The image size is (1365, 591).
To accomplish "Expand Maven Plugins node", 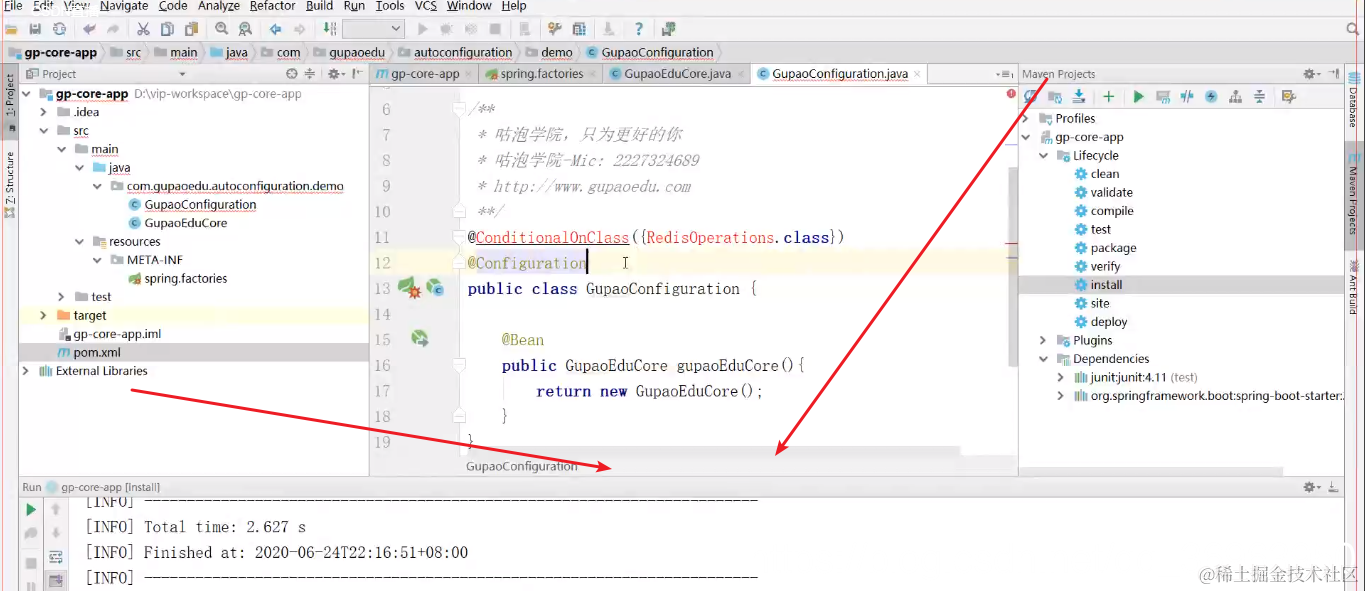I will click(1044, 340).
